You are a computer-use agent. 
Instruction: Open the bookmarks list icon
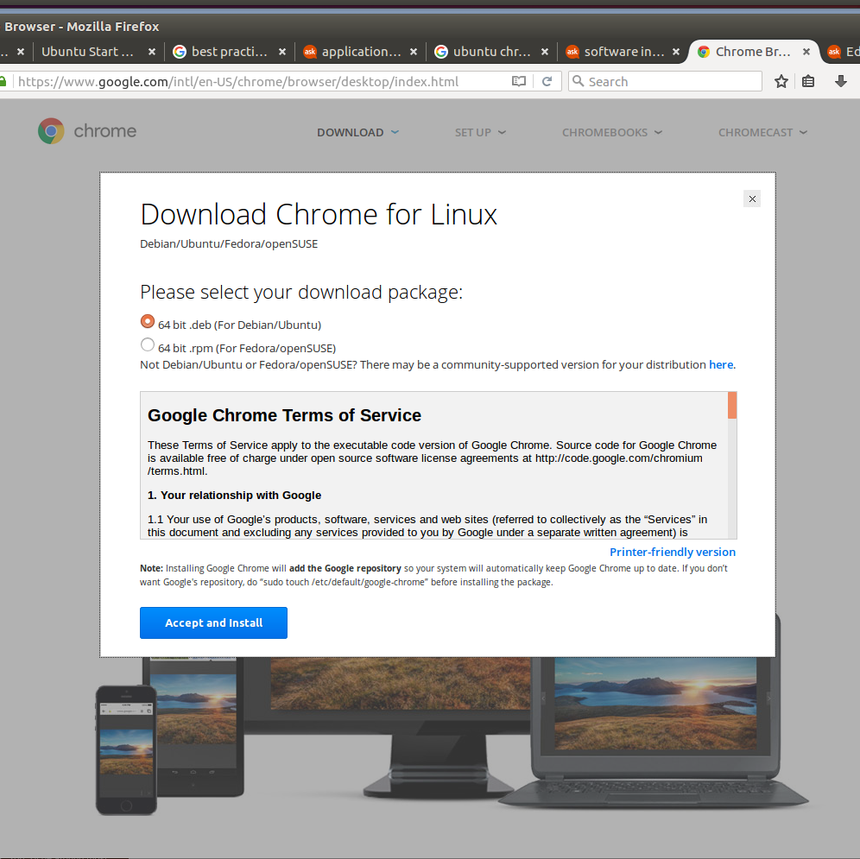(809, 81)
